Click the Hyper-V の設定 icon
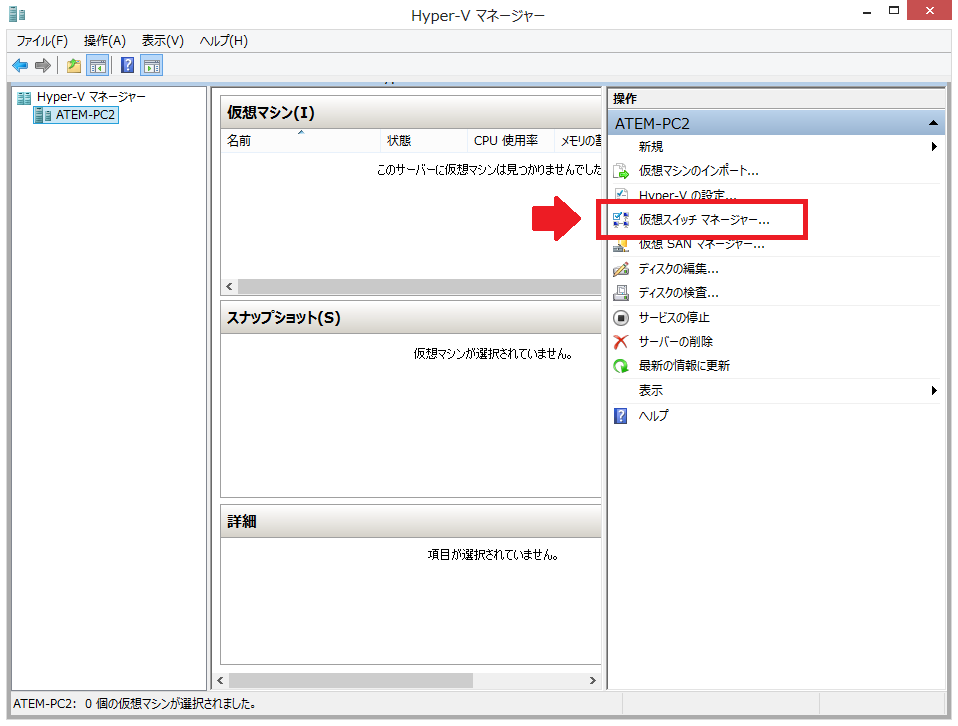Viewport: 958px width, 726px height. coord(621,194)
